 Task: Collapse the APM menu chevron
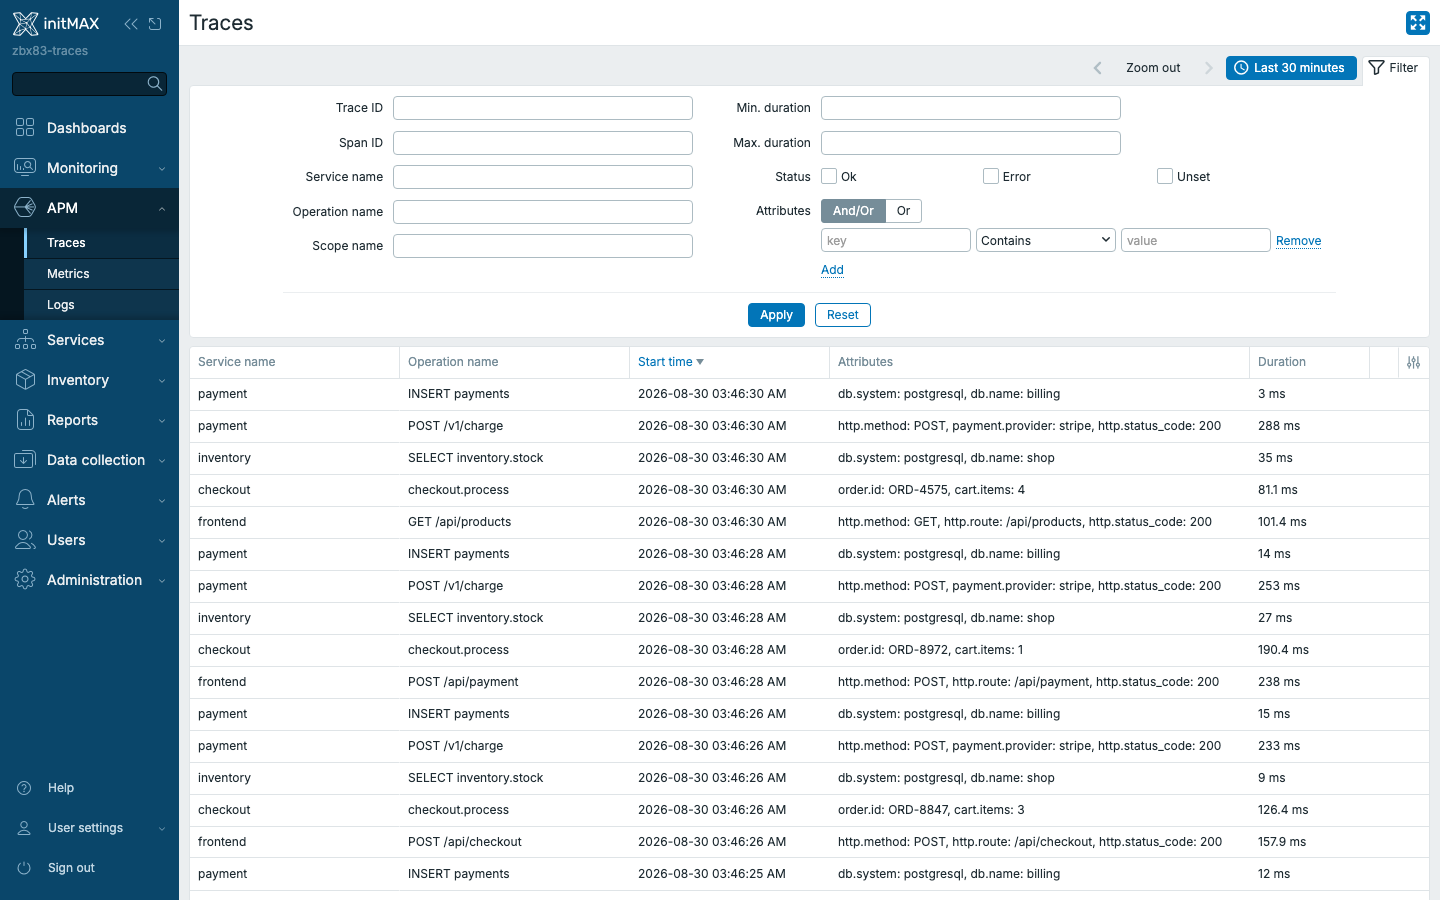pos(162,209)
